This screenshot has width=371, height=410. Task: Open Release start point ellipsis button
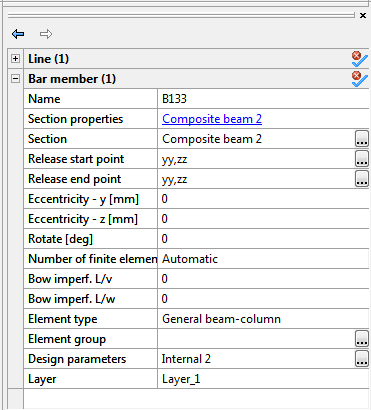click(x=362, y=159)
